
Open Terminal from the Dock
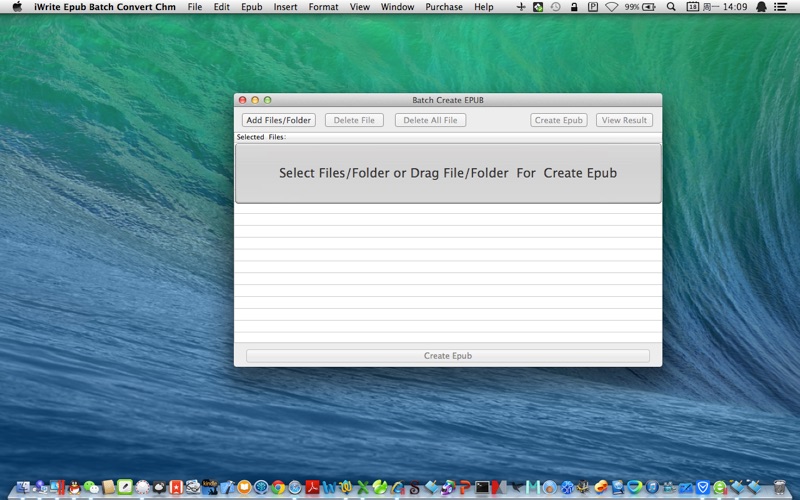pos(482,487)
